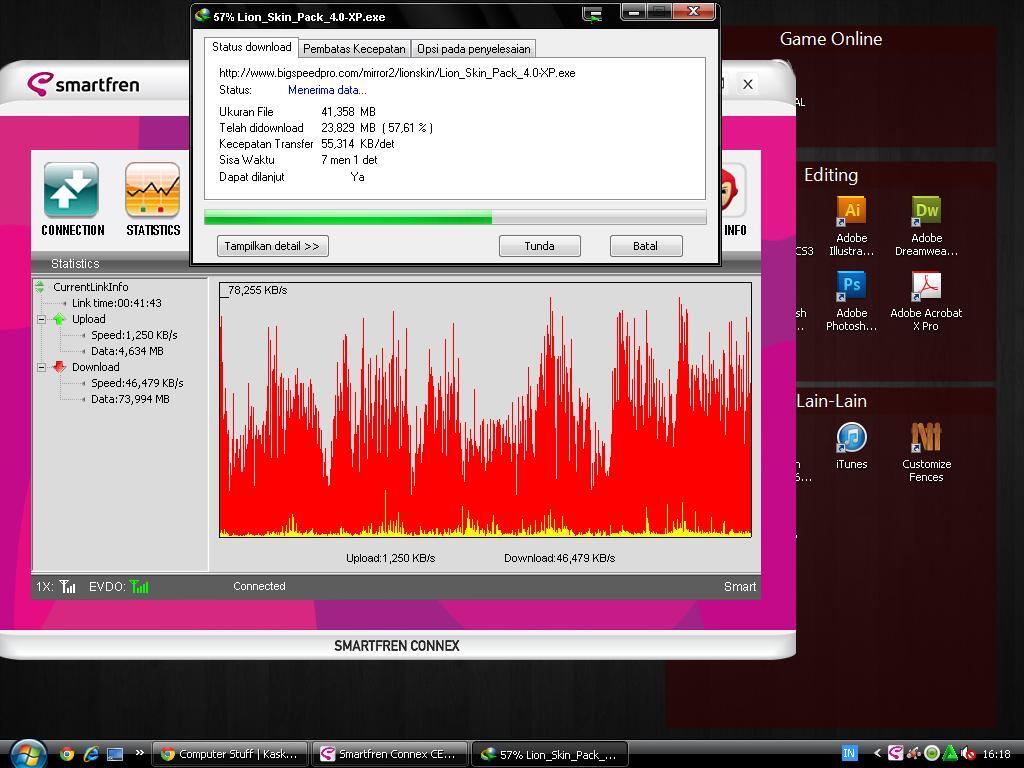The image size is (1024, 768).
Task: Launch Adobe Illustrator desktop shortcut
Action: (851, 213)
